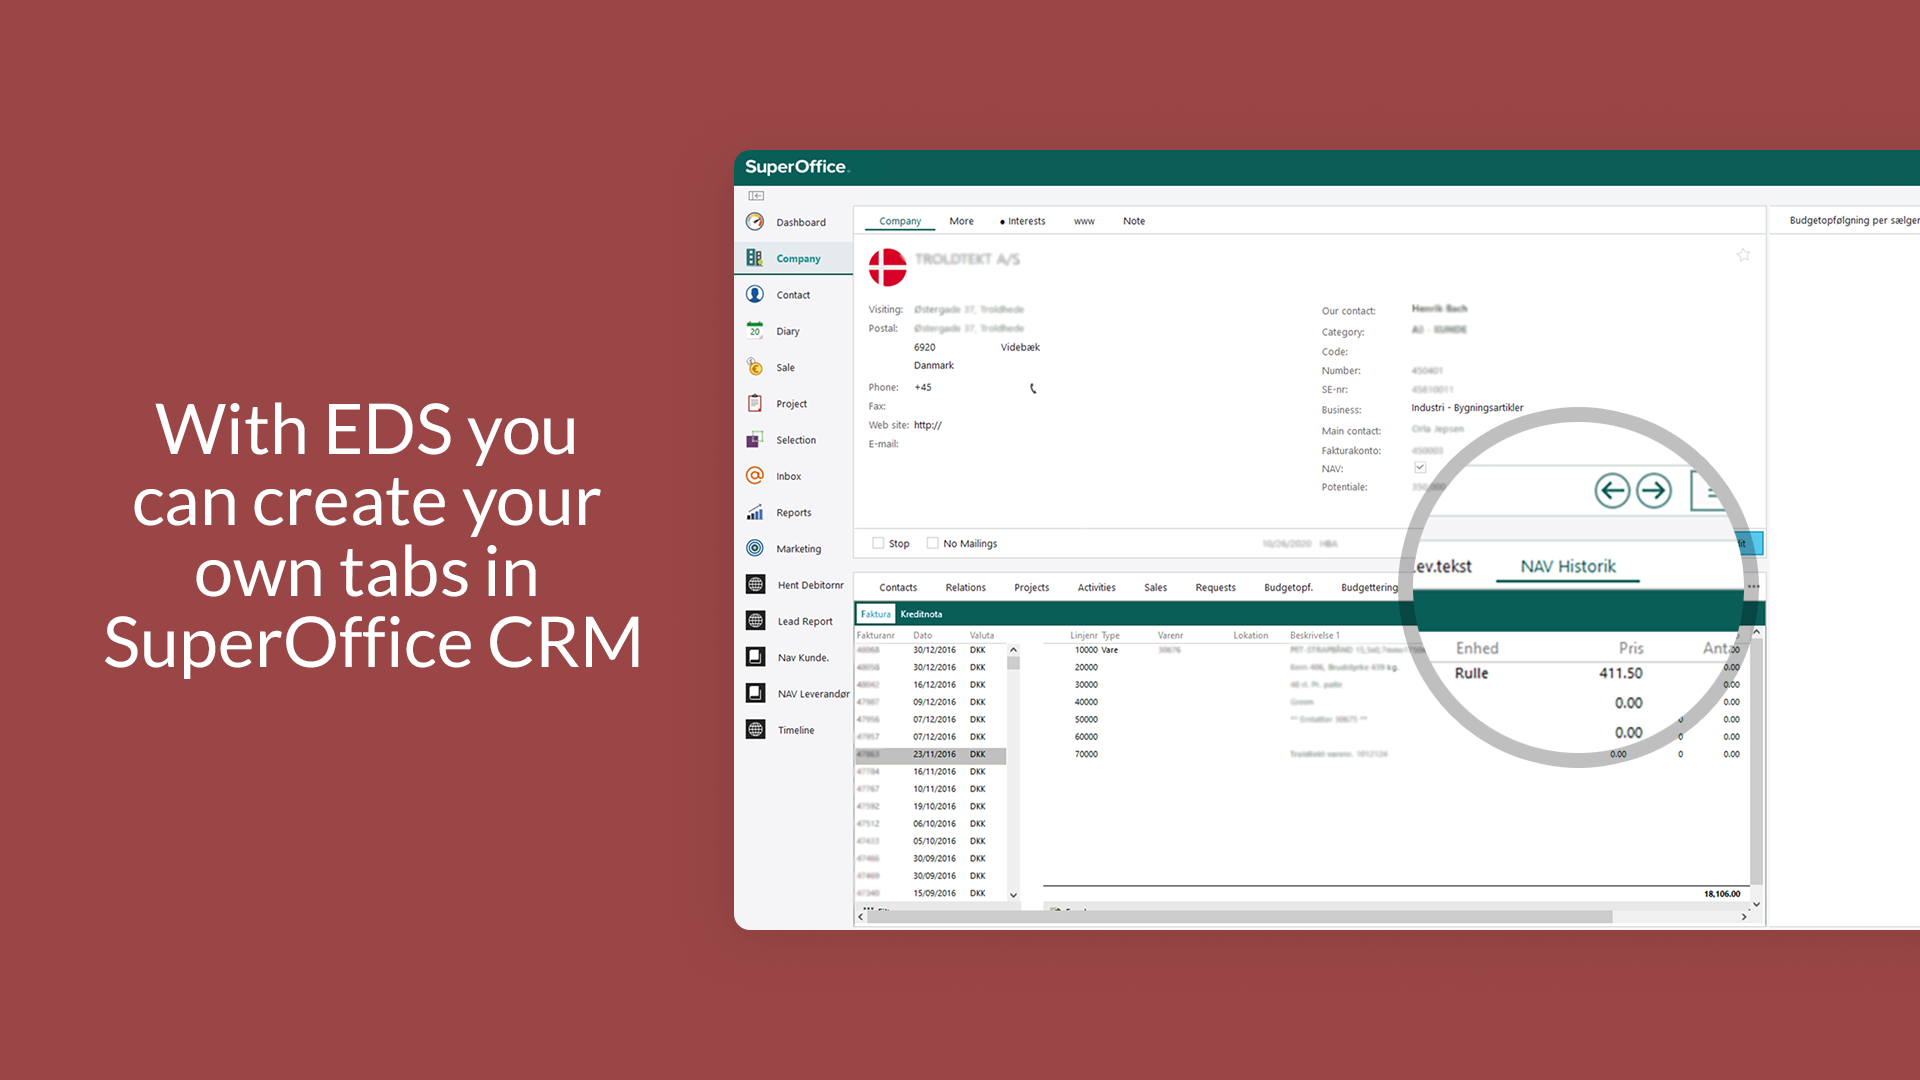1920x1080 pixels.
Task: Switch to the Activities tab
Action: [1096, 587]
